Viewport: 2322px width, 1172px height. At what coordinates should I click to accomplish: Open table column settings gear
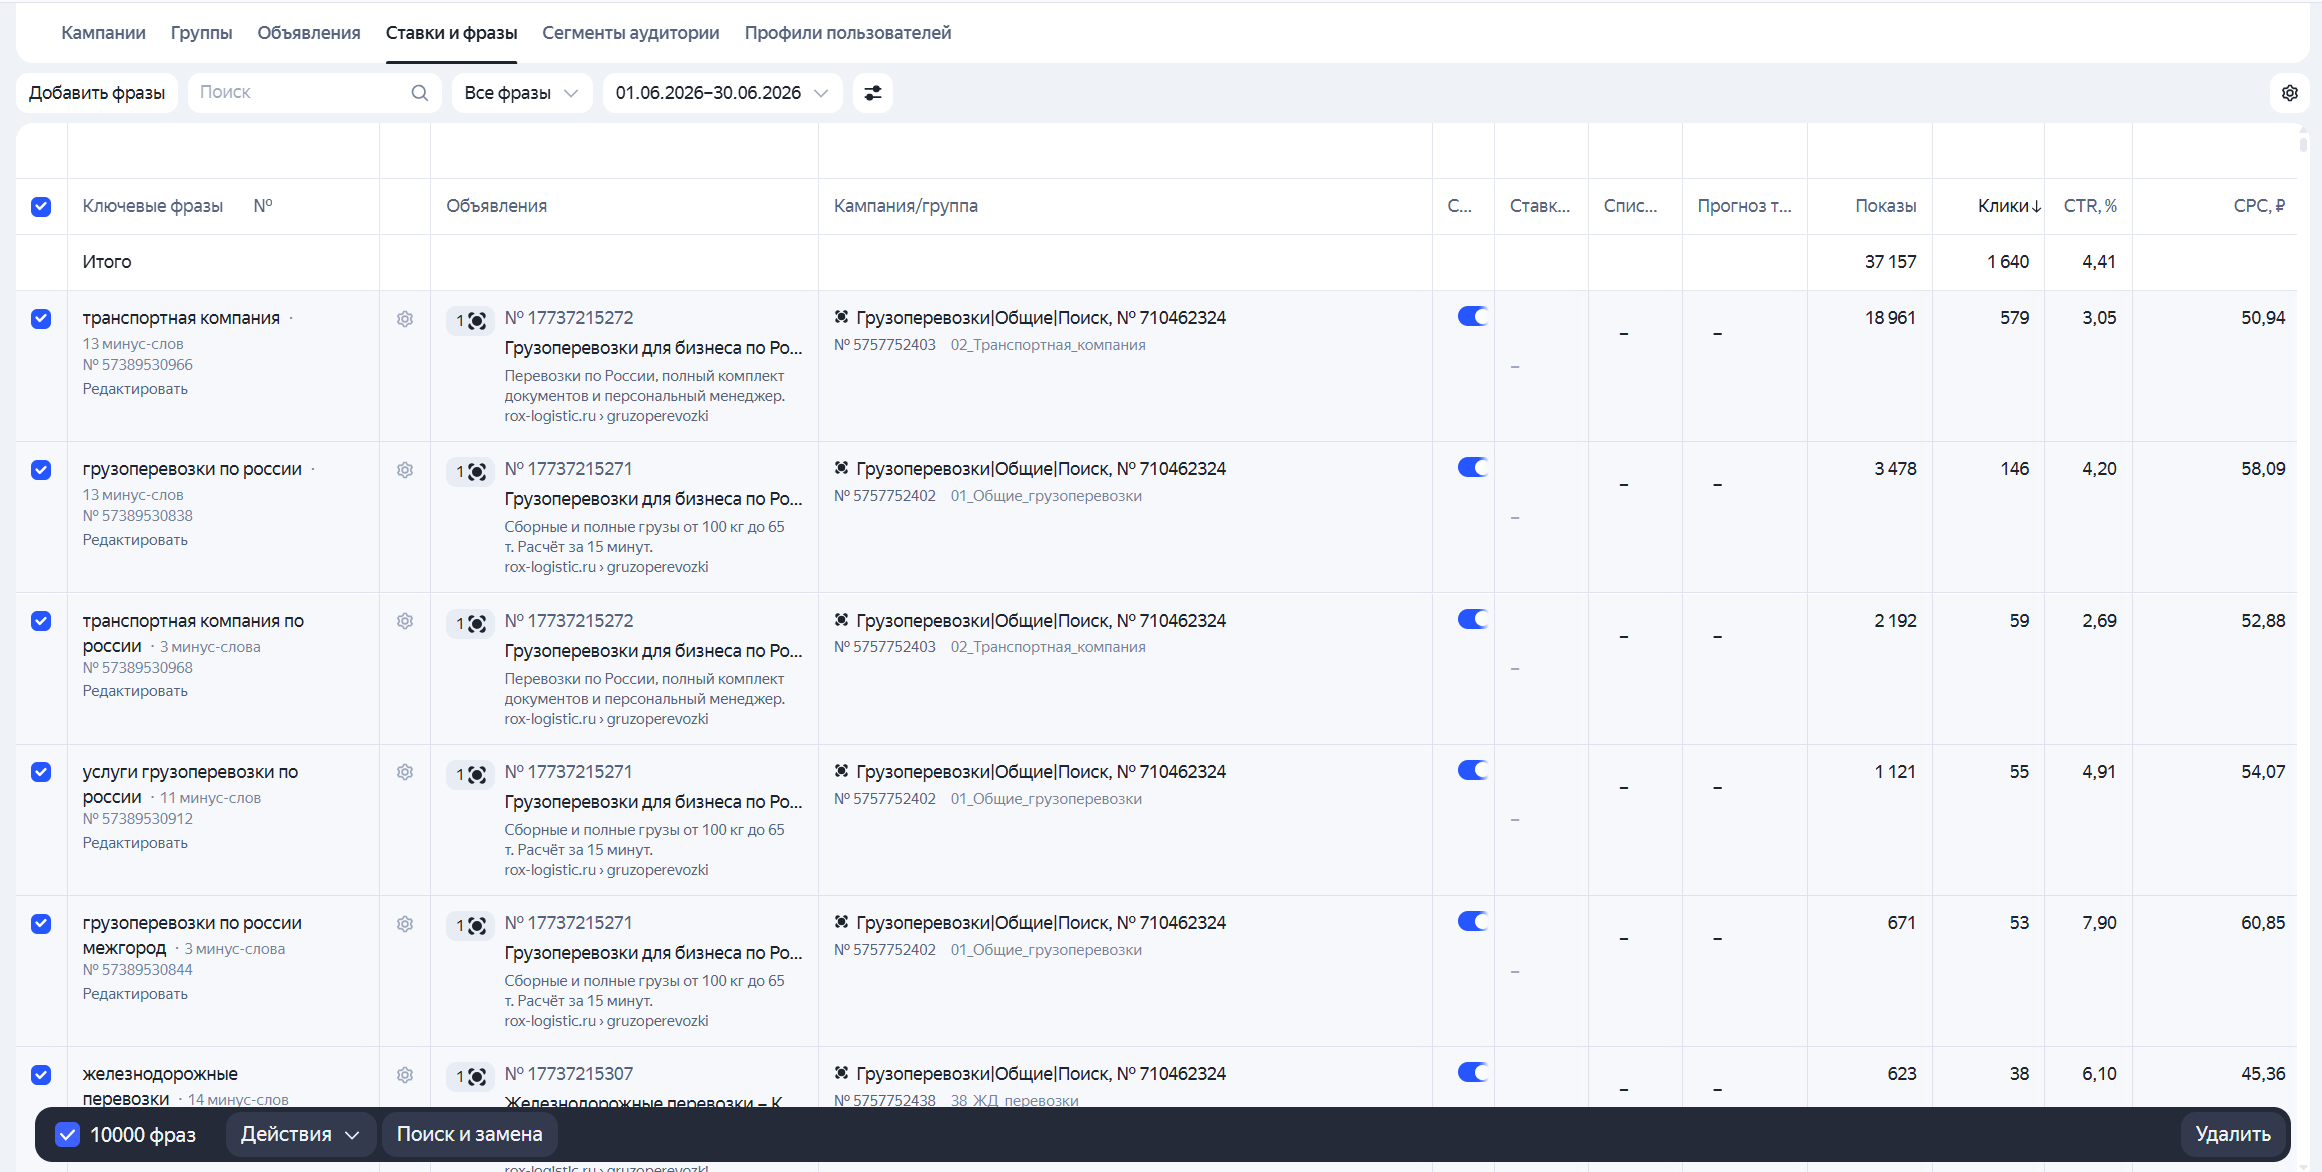coord(2289,93)
